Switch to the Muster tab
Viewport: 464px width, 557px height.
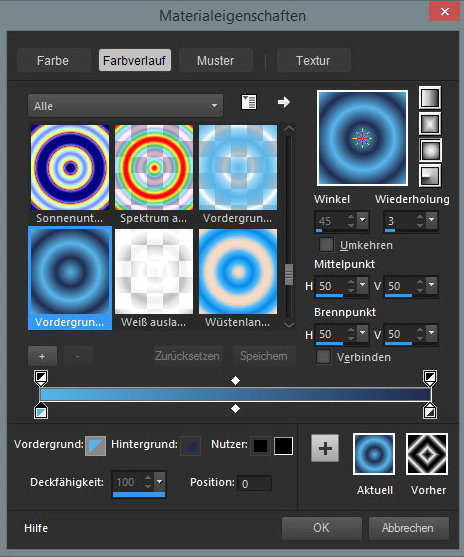pyautogui.click(x=216, y=60)
